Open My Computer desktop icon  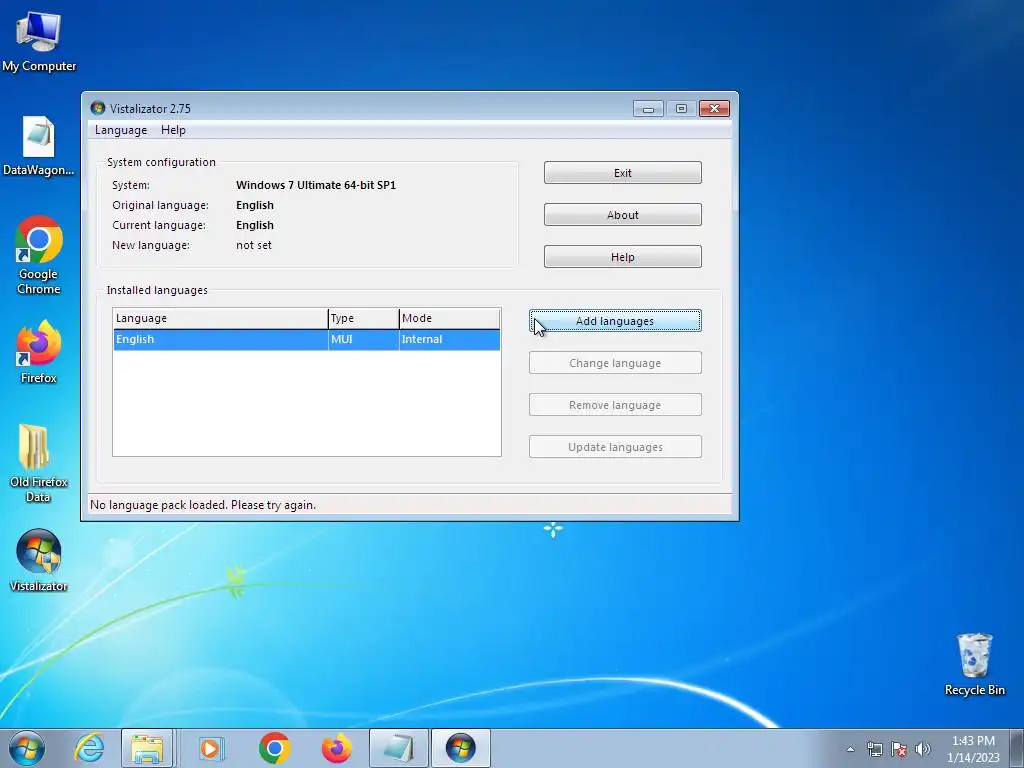tap(39, 40)
